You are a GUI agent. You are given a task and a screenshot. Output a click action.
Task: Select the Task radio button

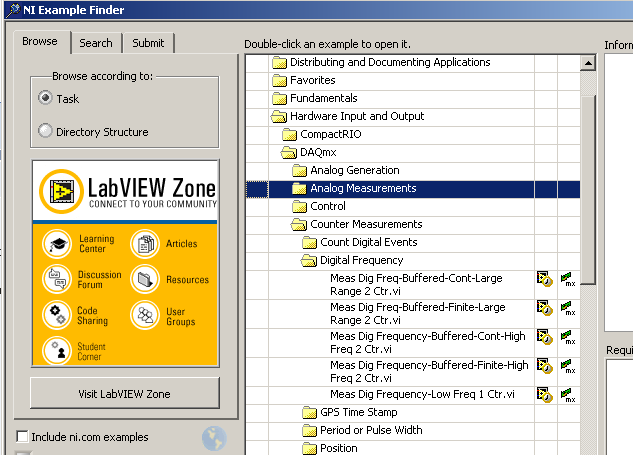click(x=45, y=98)
